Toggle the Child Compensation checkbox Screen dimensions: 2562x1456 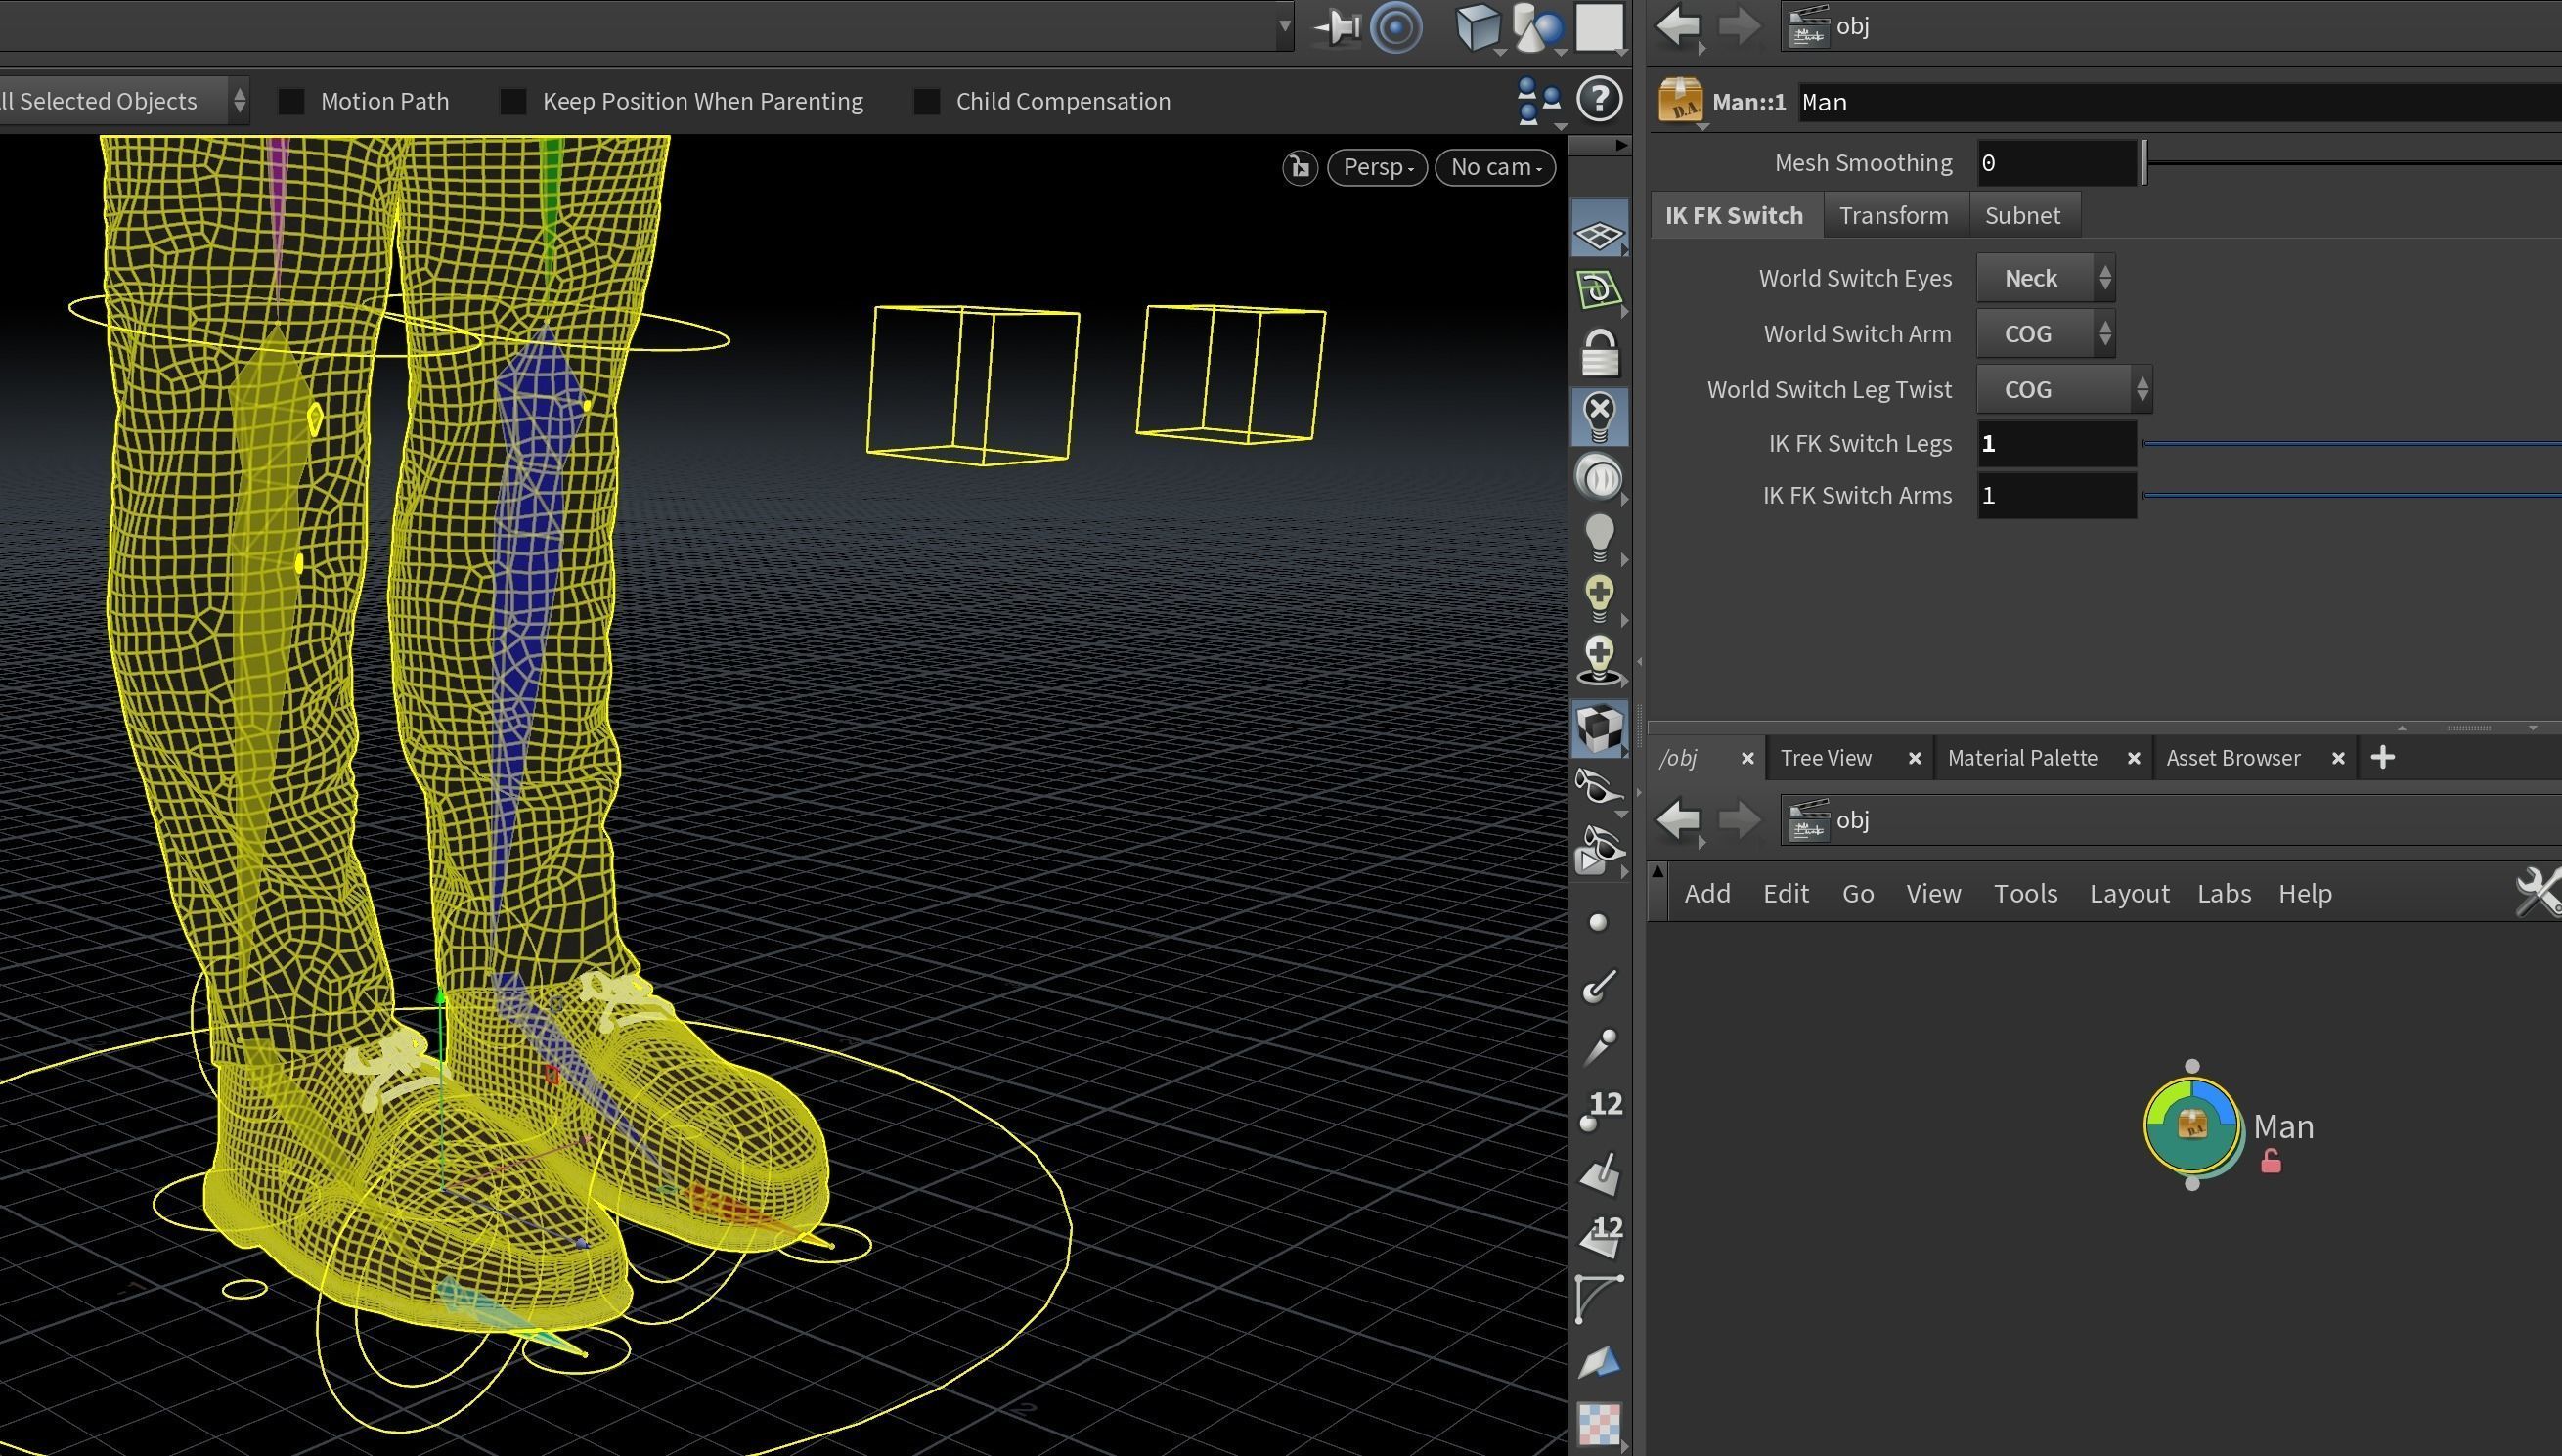tap(927, 101)
